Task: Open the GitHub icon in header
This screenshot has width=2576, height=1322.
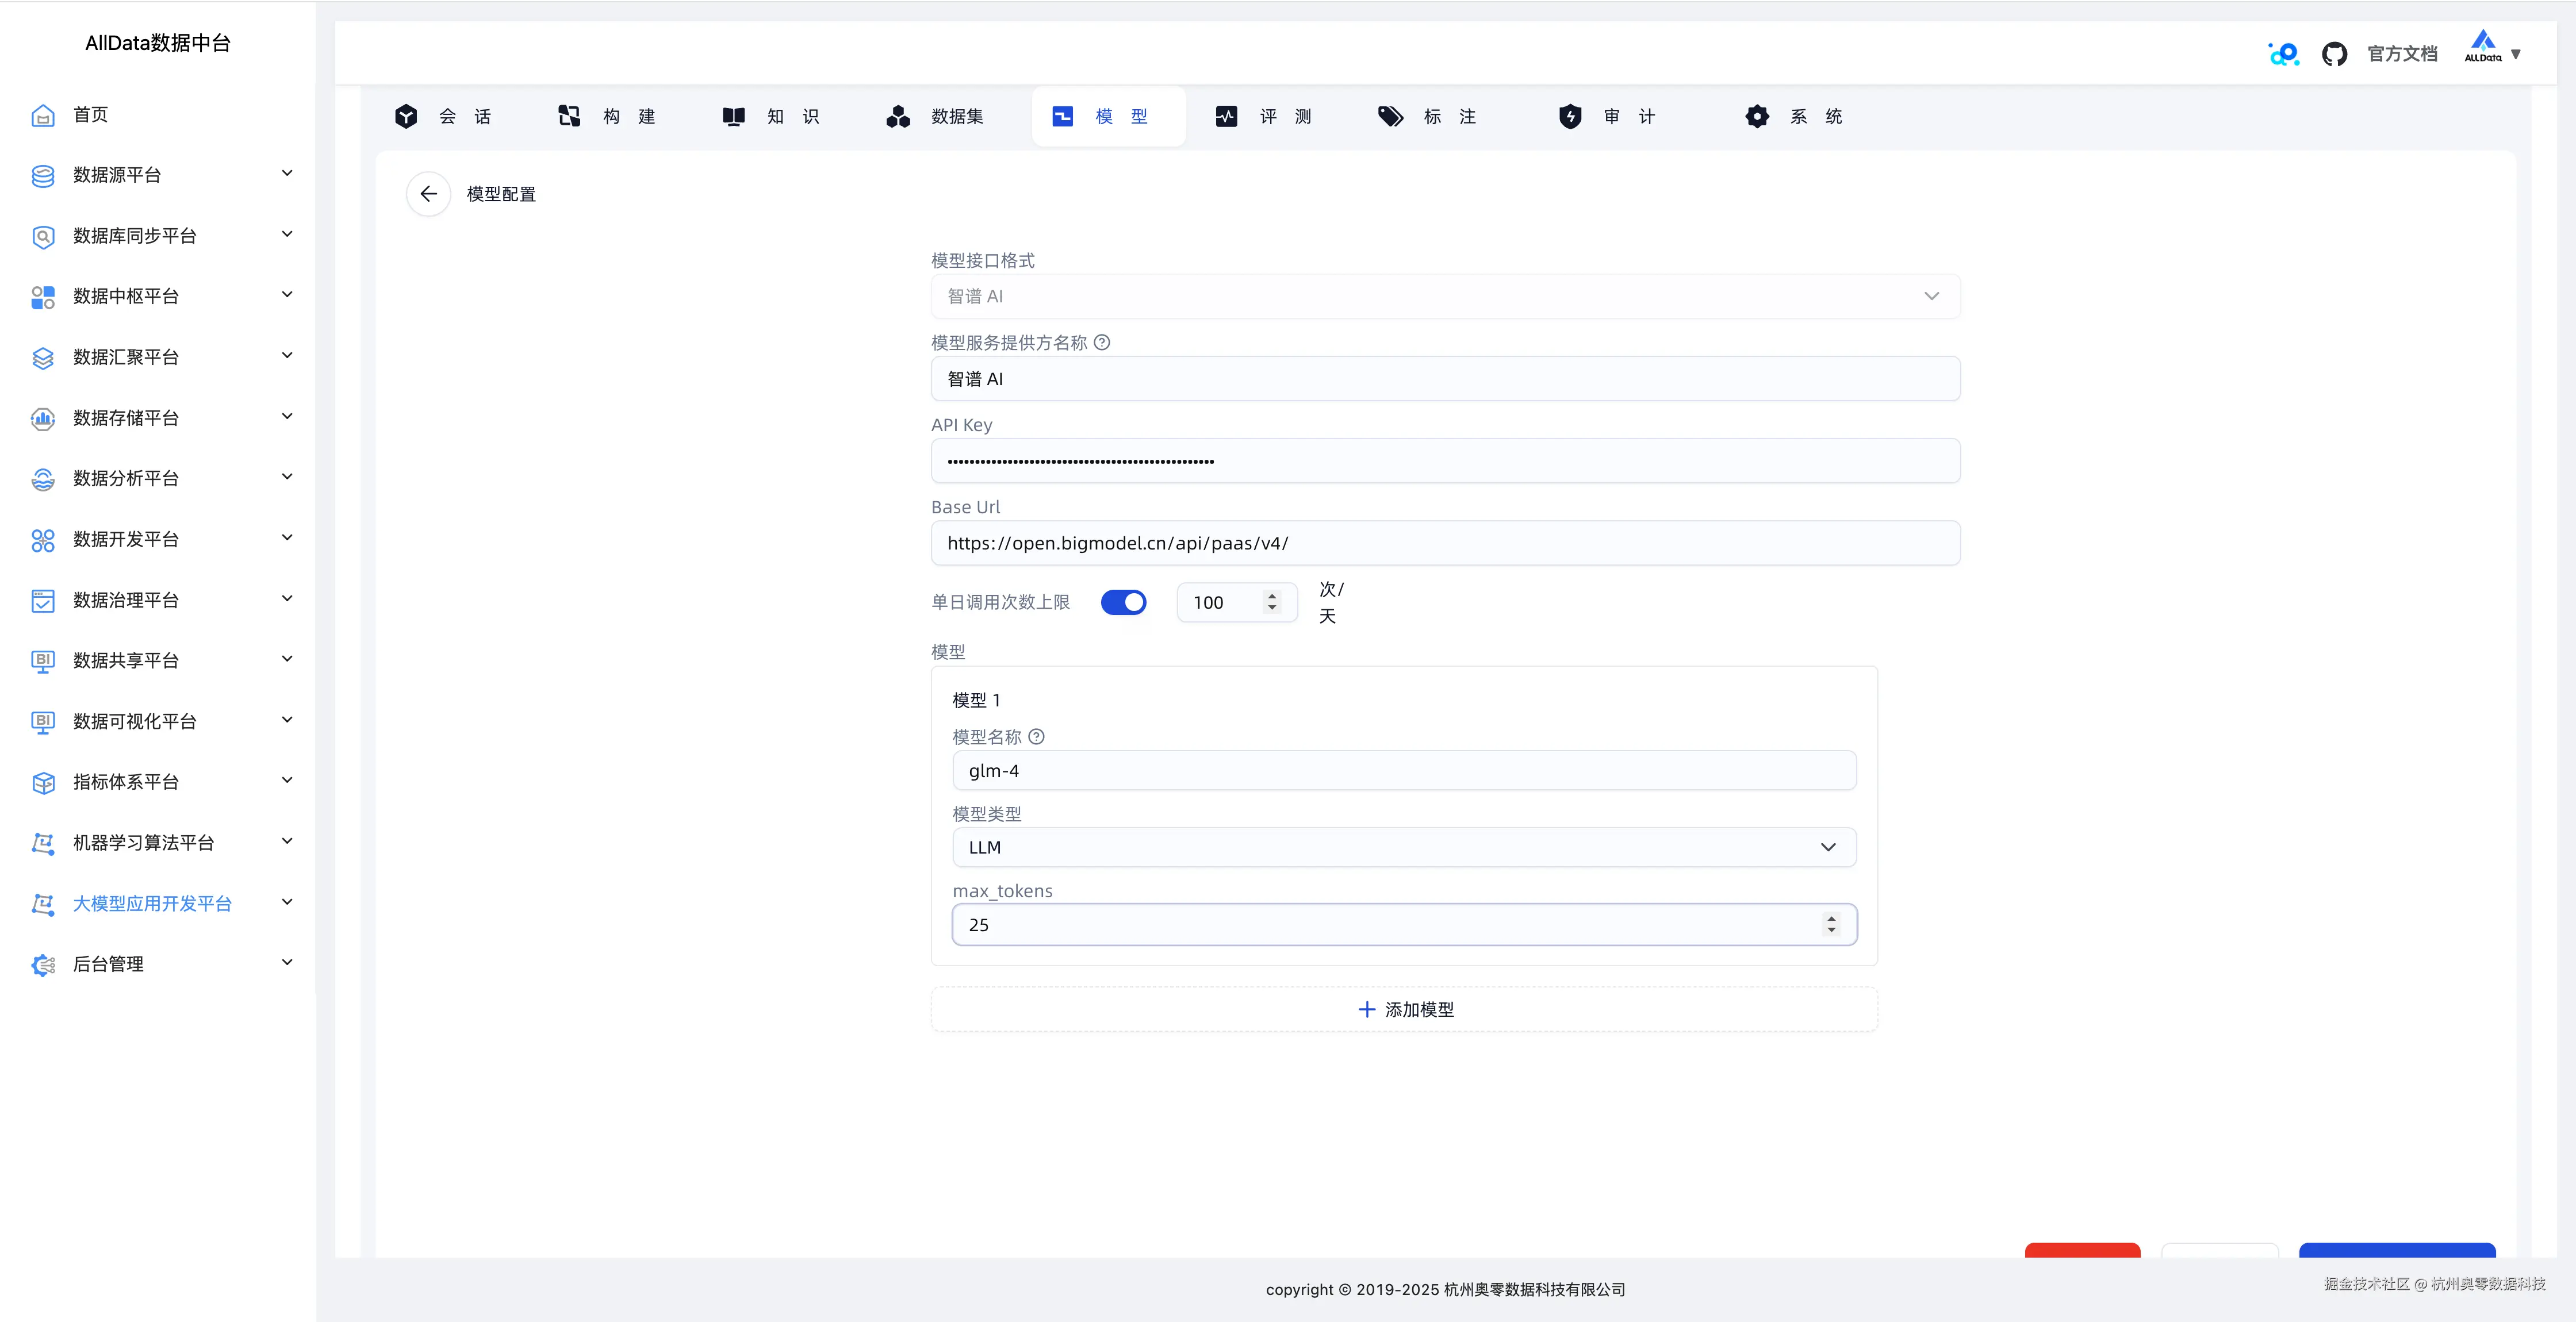Action: (2334, 54)
